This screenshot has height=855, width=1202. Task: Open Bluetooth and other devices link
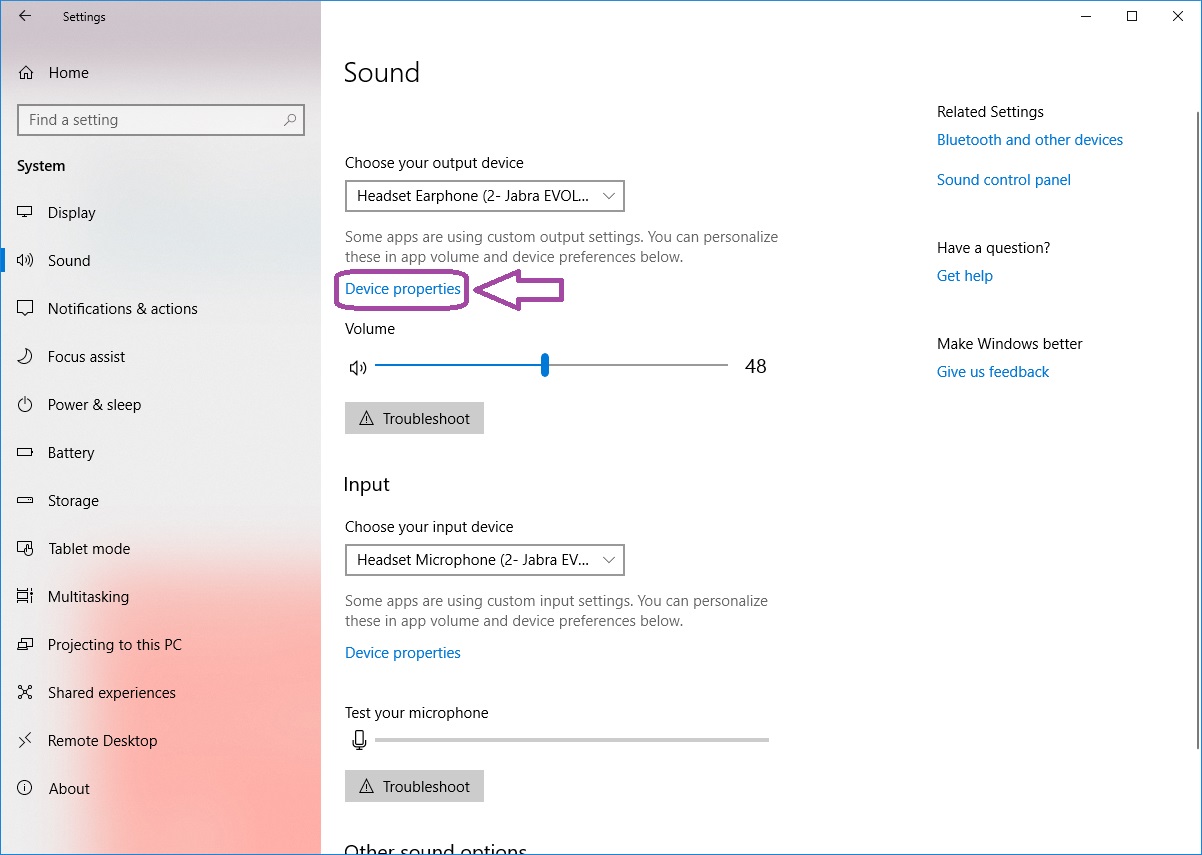1030,140
